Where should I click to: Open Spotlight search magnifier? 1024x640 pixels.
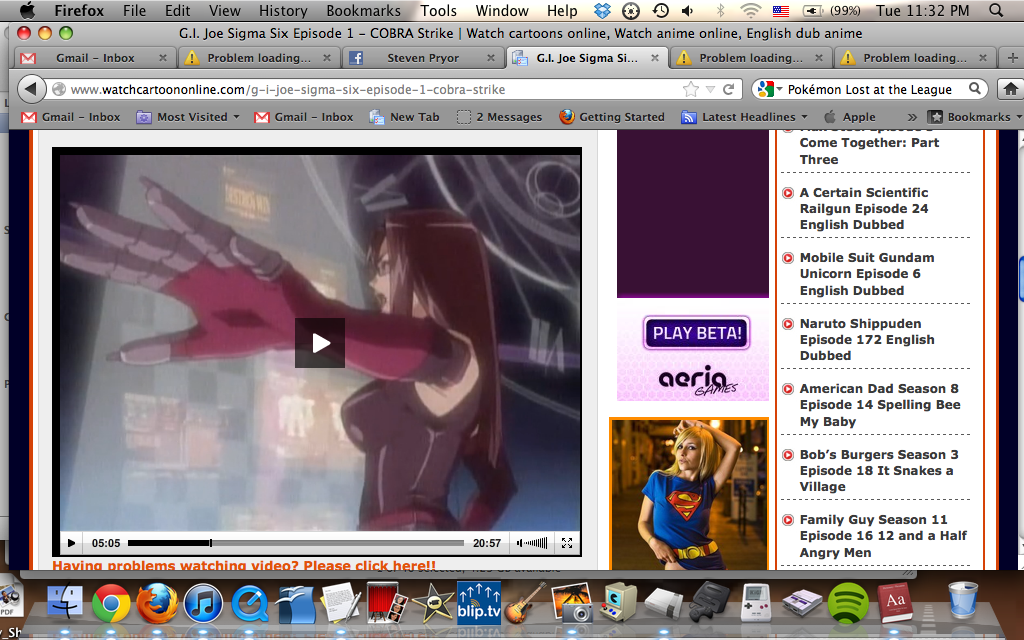tap(996, 10)
